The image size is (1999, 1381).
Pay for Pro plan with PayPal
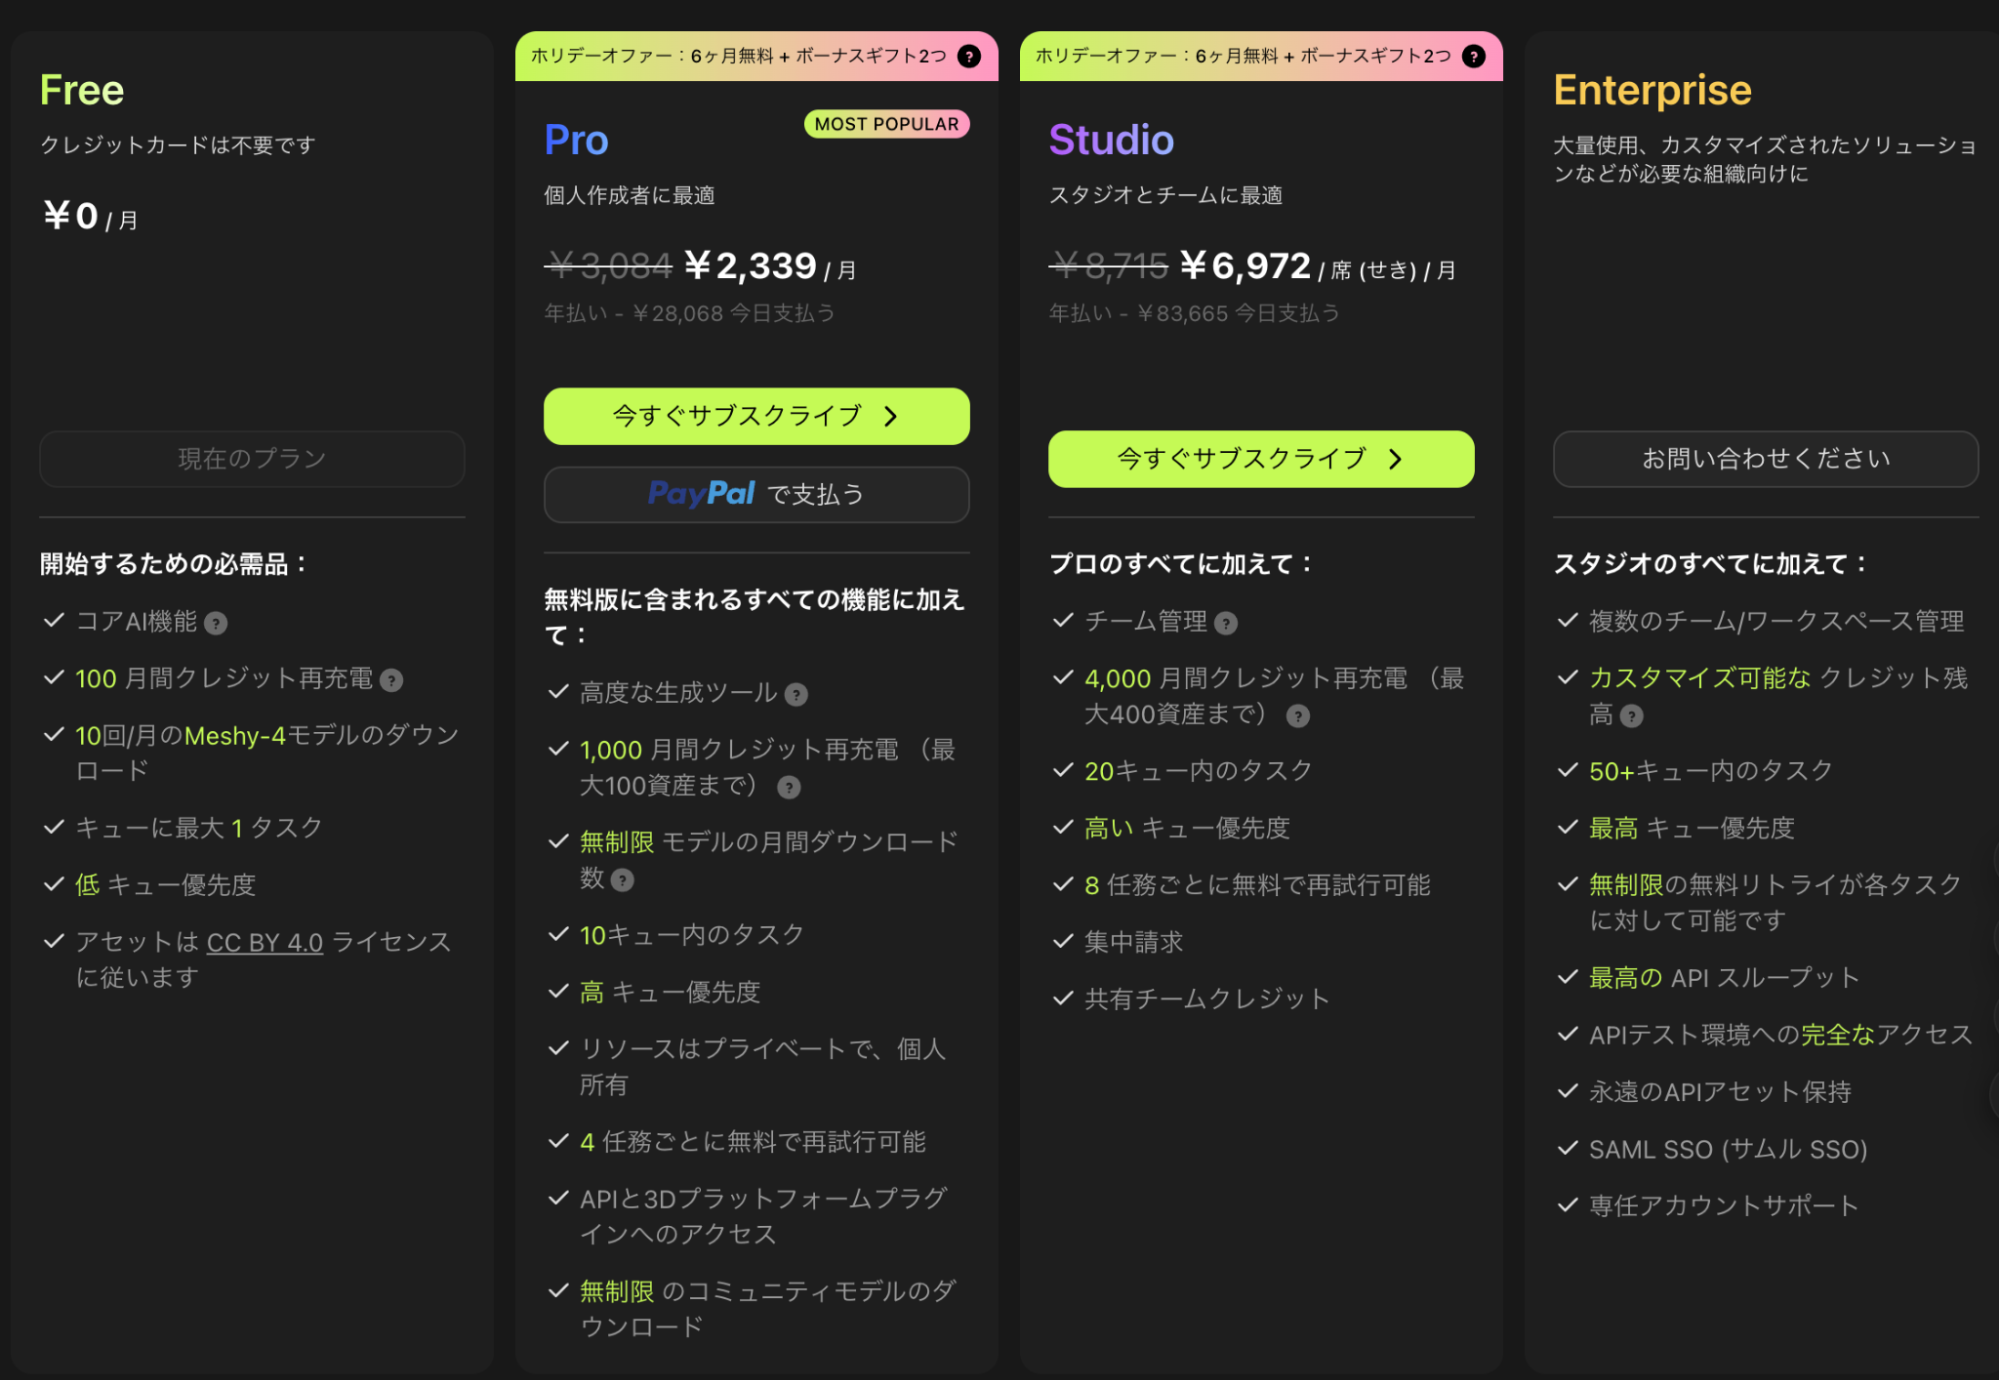(757, 494)
